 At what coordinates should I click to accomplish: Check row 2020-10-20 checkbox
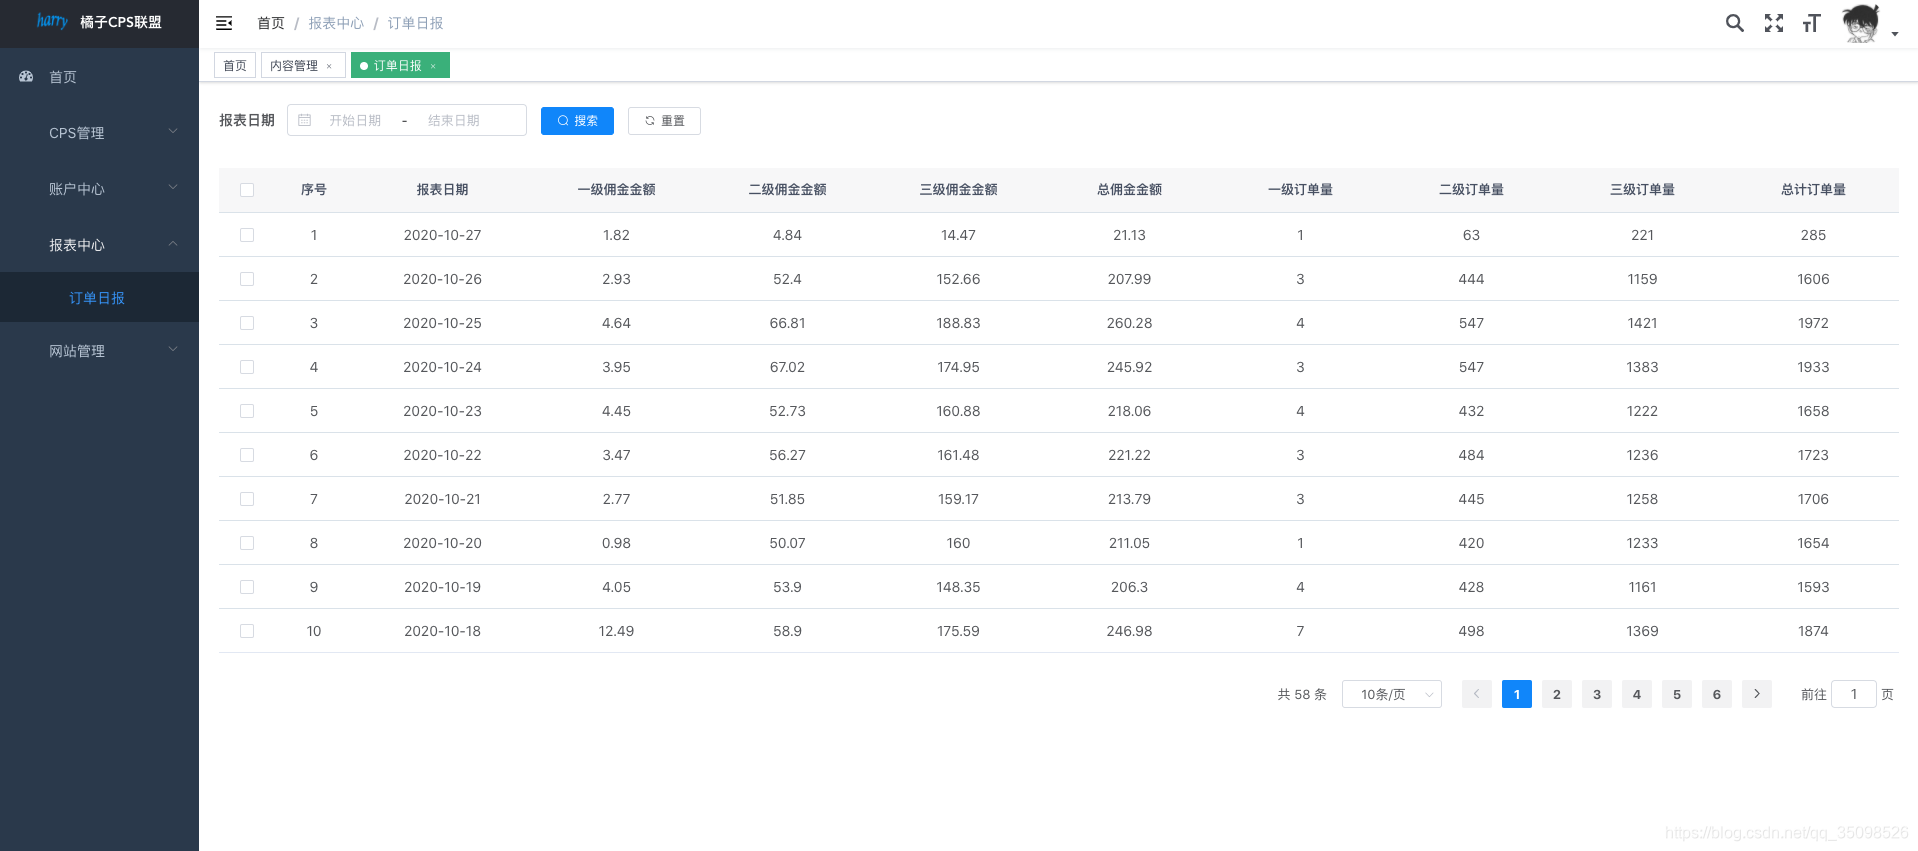click(247, 543)
